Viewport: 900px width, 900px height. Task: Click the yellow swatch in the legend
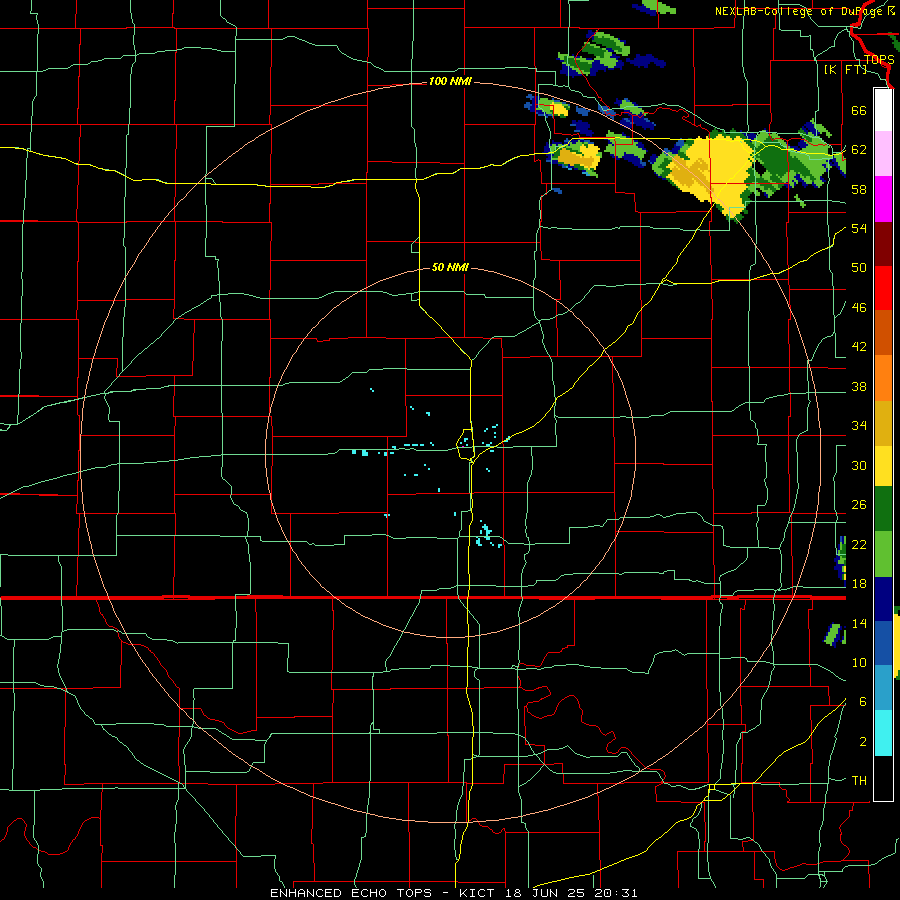883,466
